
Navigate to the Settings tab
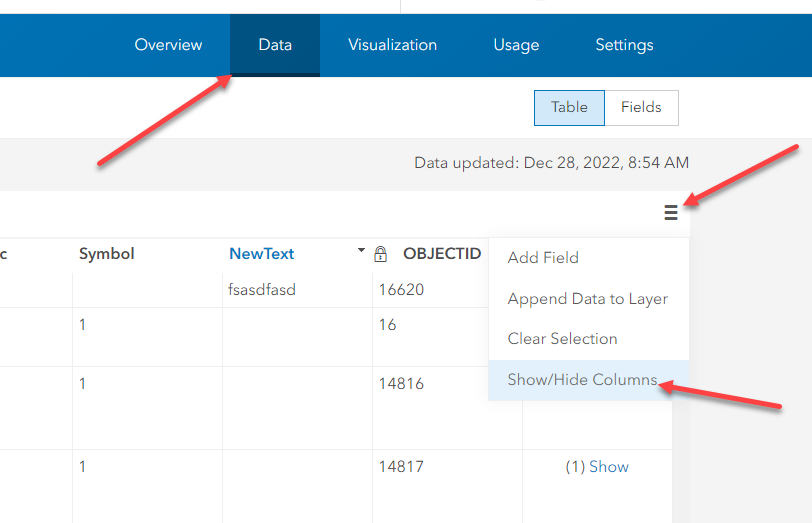(624, 45)
